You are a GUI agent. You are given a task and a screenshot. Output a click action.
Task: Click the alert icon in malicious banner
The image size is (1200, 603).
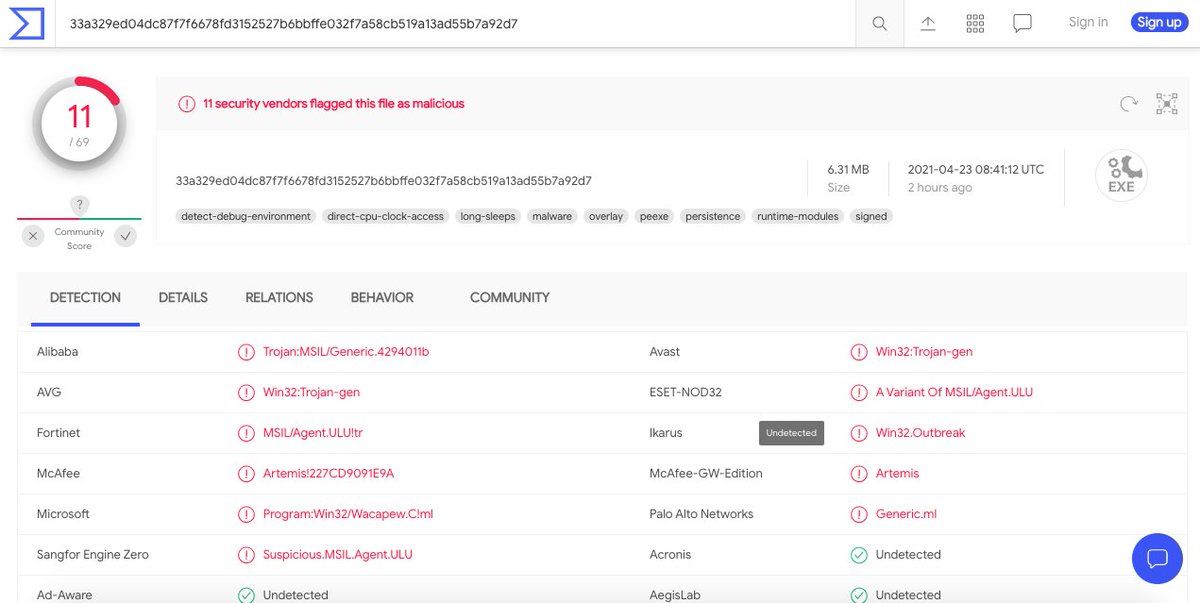click(186, 103)
